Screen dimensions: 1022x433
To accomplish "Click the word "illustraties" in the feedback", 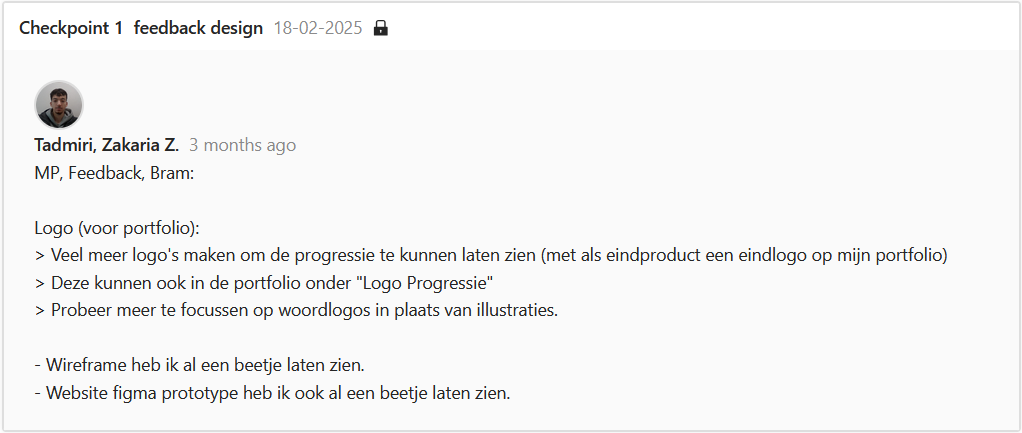I will (513, 310).
